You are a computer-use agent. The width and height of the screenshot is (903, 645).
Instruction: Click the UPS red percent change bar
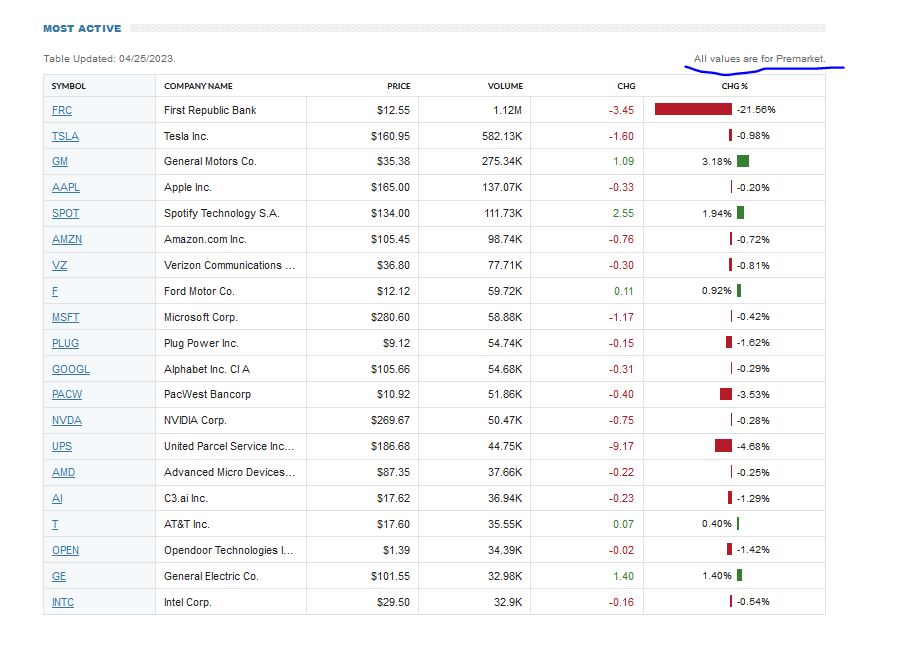[723, 446]
